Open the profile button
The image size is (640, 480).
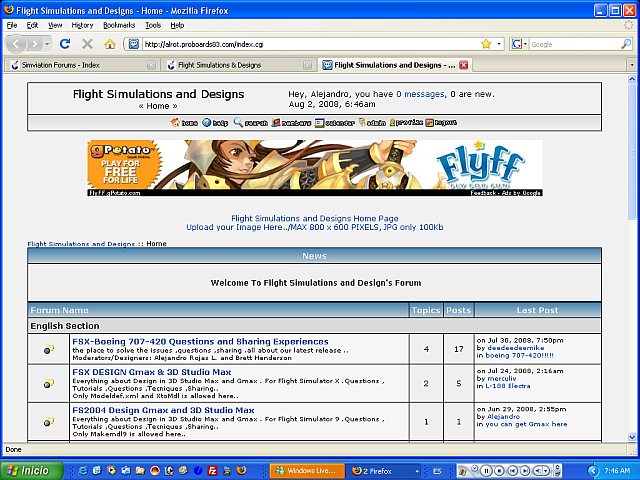coord(406,122)
